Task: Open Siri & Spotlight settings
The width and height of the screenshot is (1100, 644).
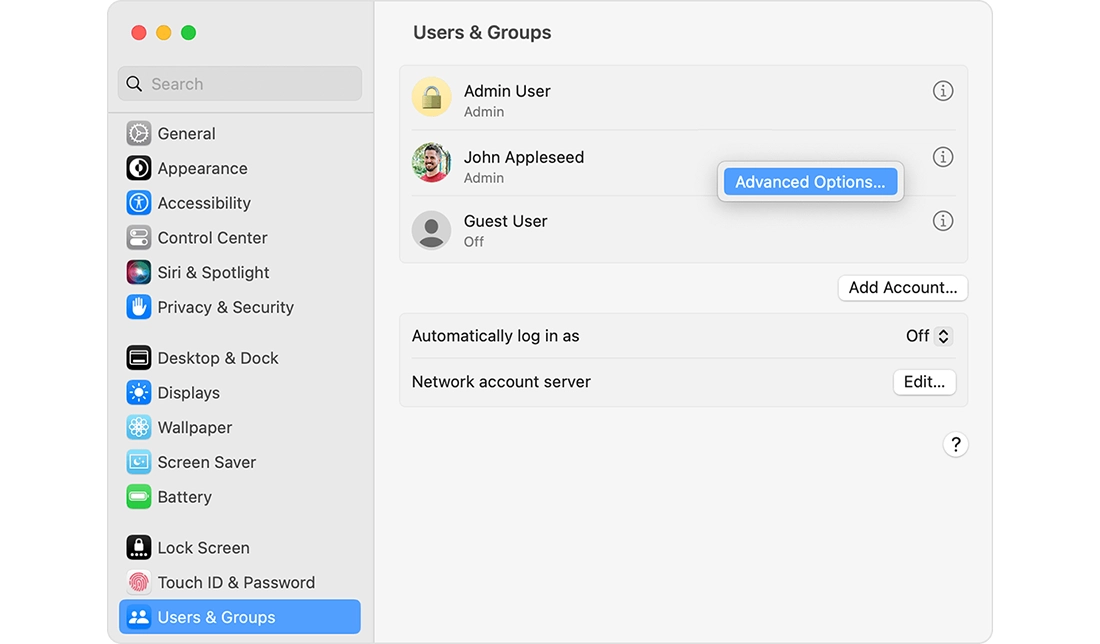Action: pos(212,272)
